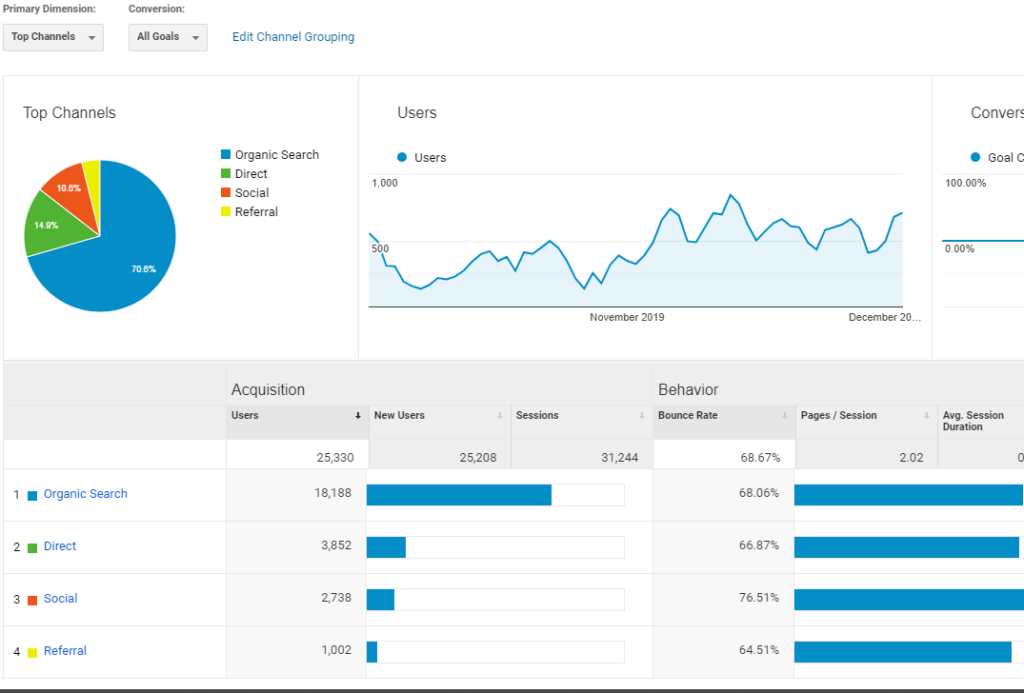Screen dimensions: 1024x693
Task: Click orange Social legend square
Action: 226,193
